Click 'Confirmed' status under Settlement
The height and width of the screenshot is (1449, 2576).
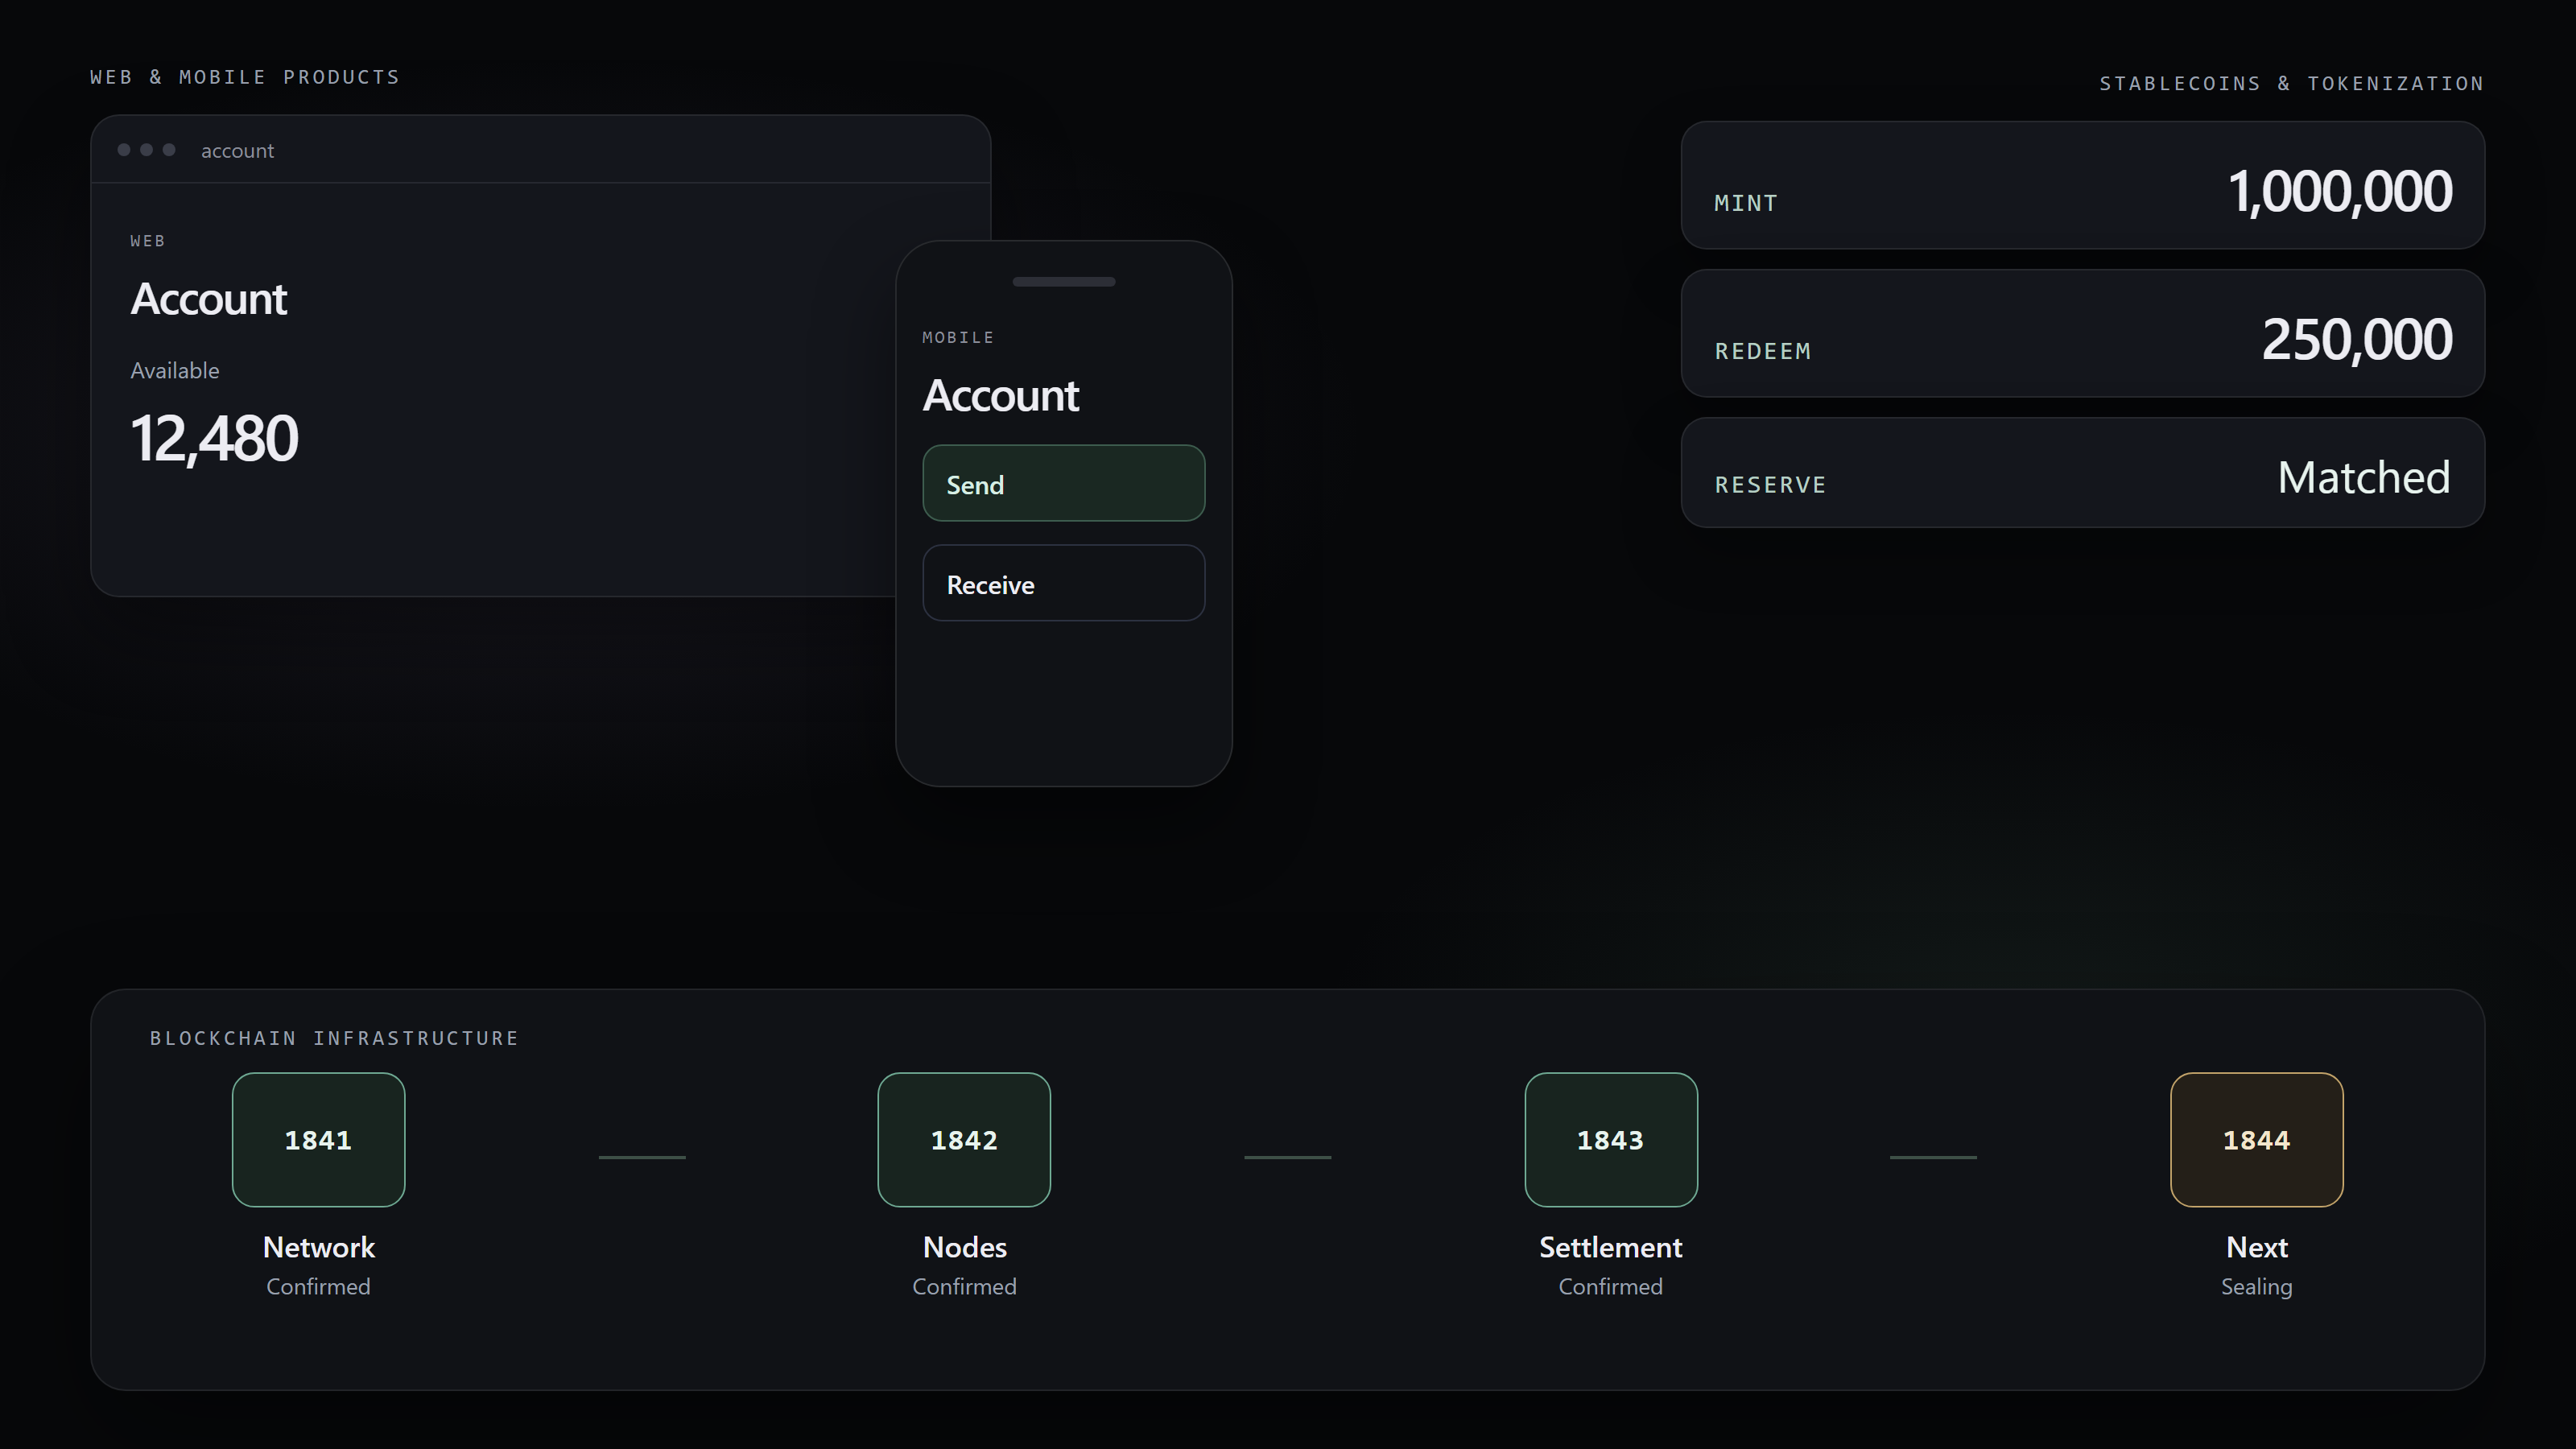1610,1287
